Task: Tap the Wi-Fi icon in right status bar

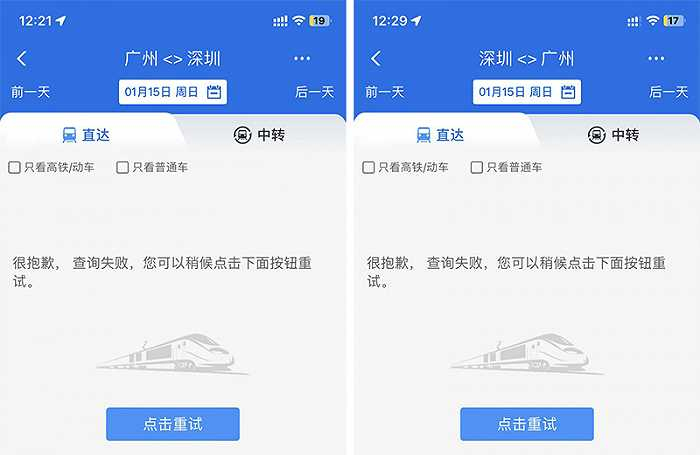Action: [x=653, y=21]
